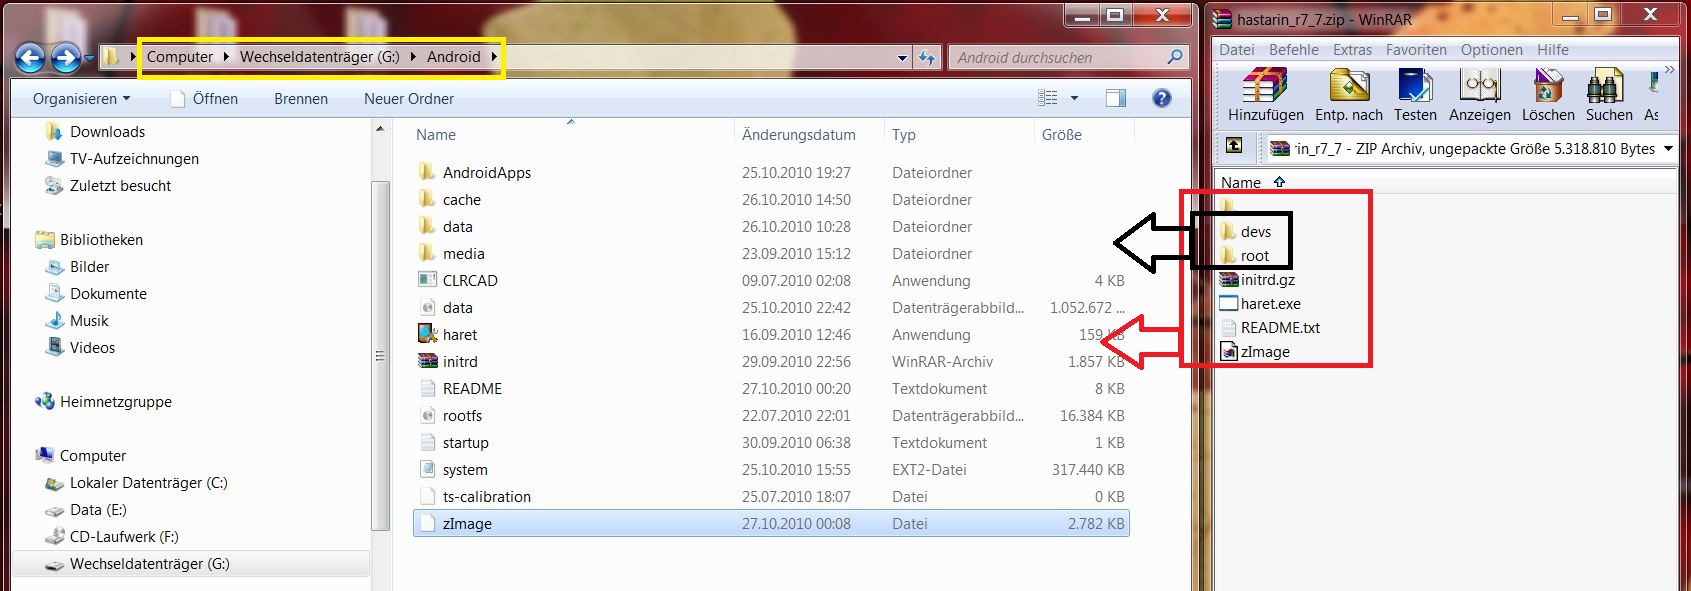
Task: Open the Optionen menu in WinRAR
Action: (1491, 50)
